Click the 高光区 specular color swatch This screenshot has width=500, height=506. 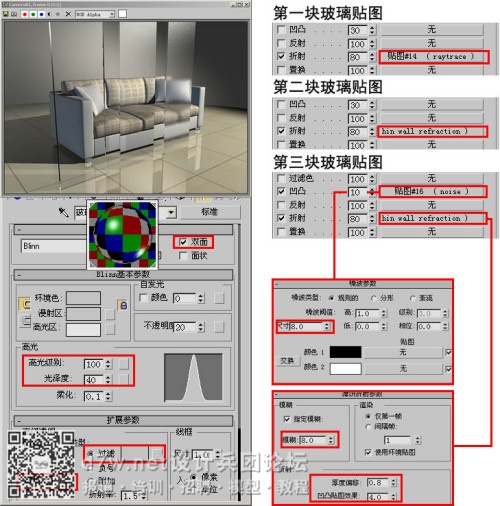click(x=83, y=329)
